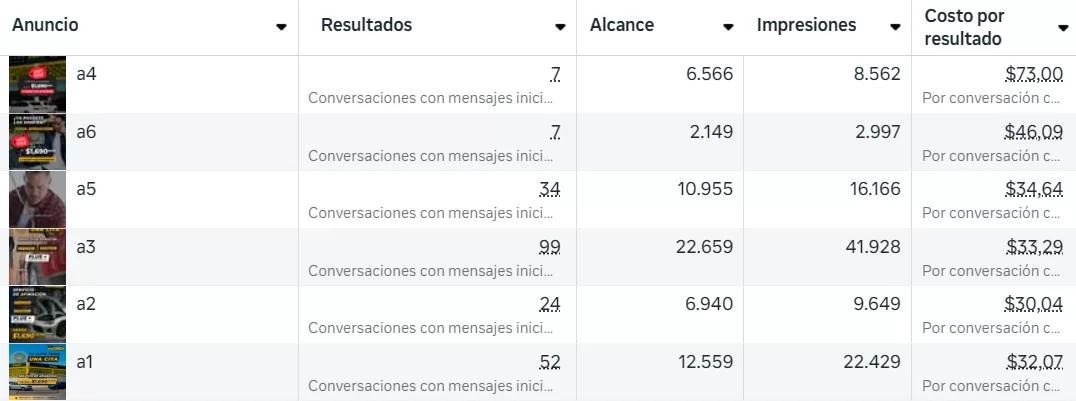Click the Anuncio column header label
The width and height of the screenshot is (1076, 401).
(x=45, y=25)
